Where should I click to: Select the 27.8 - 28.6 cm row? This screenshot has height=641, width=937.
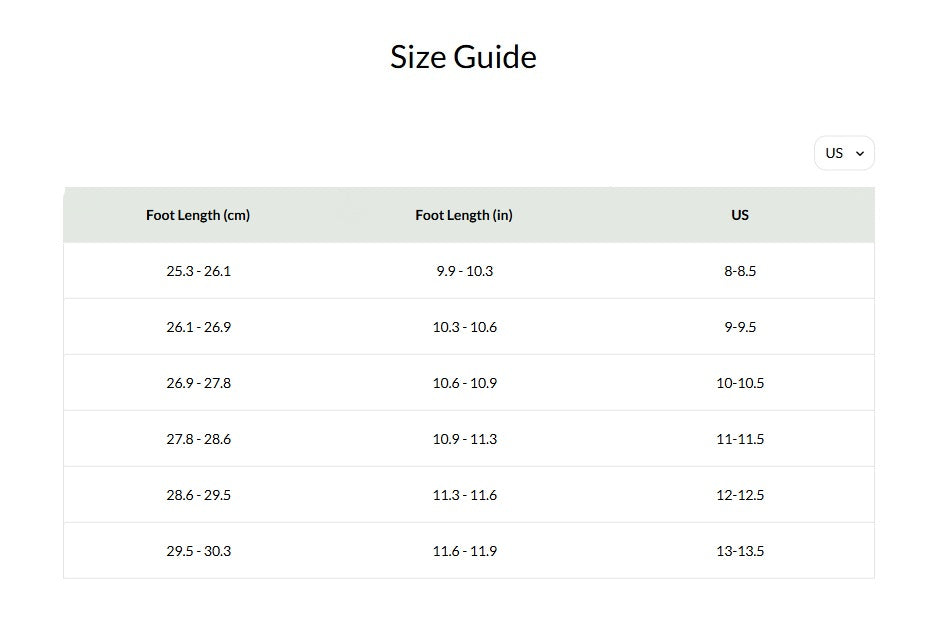(198, 438)
